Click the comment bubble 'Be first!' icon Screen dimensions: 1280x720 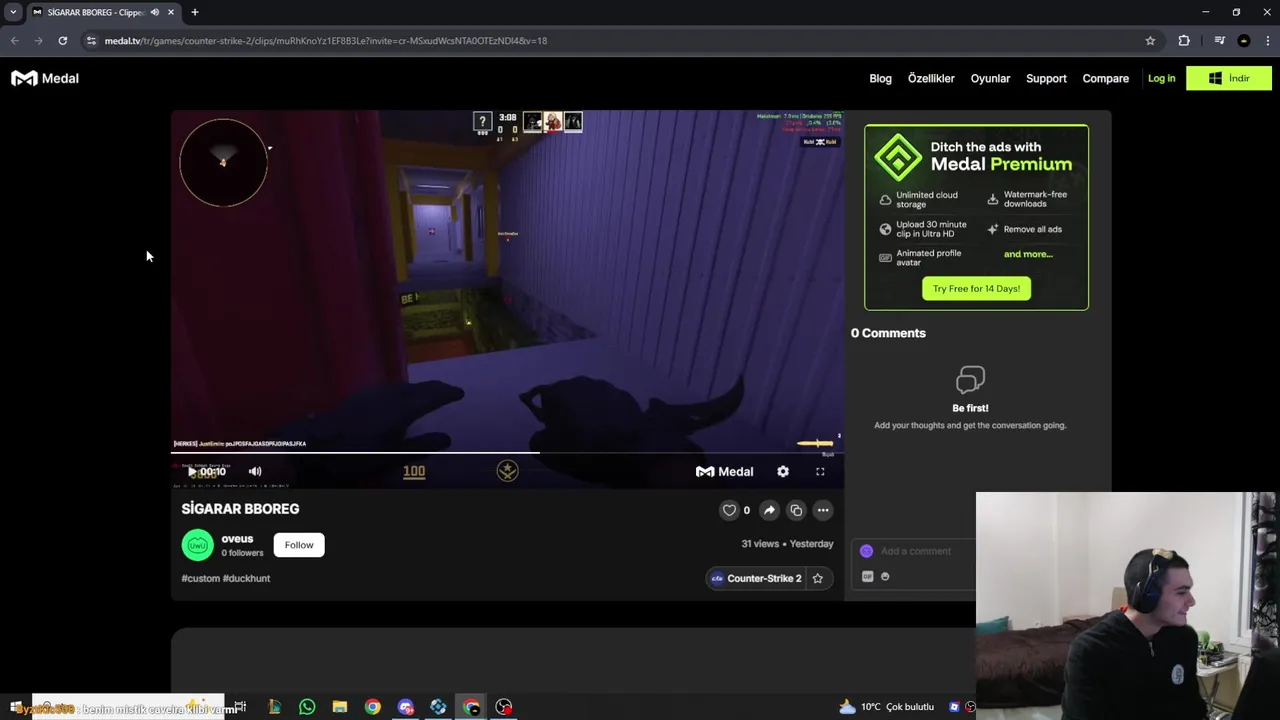click(970, 379)
